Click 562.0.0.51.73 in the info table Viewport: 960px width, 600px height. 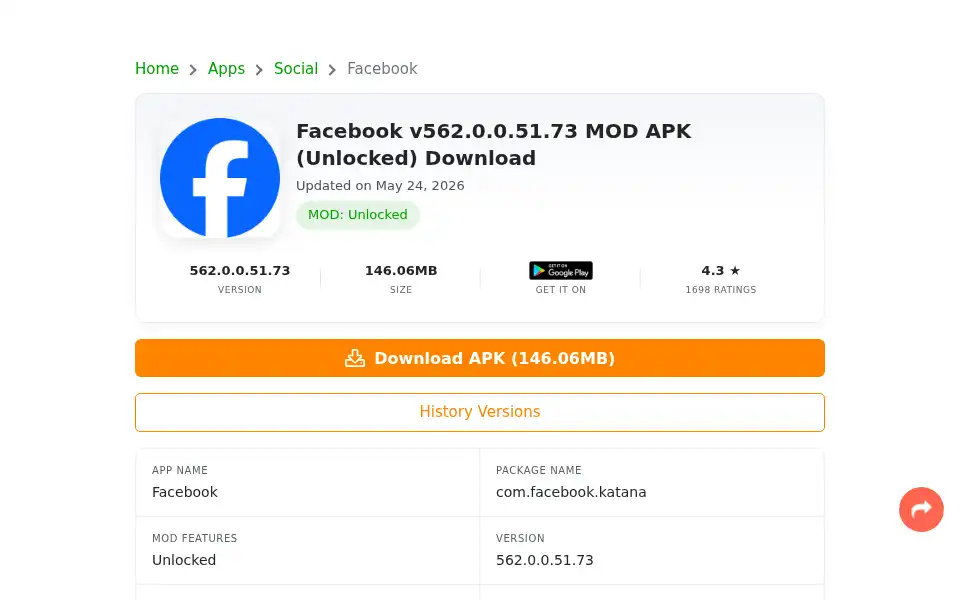(x=544, y=560)
